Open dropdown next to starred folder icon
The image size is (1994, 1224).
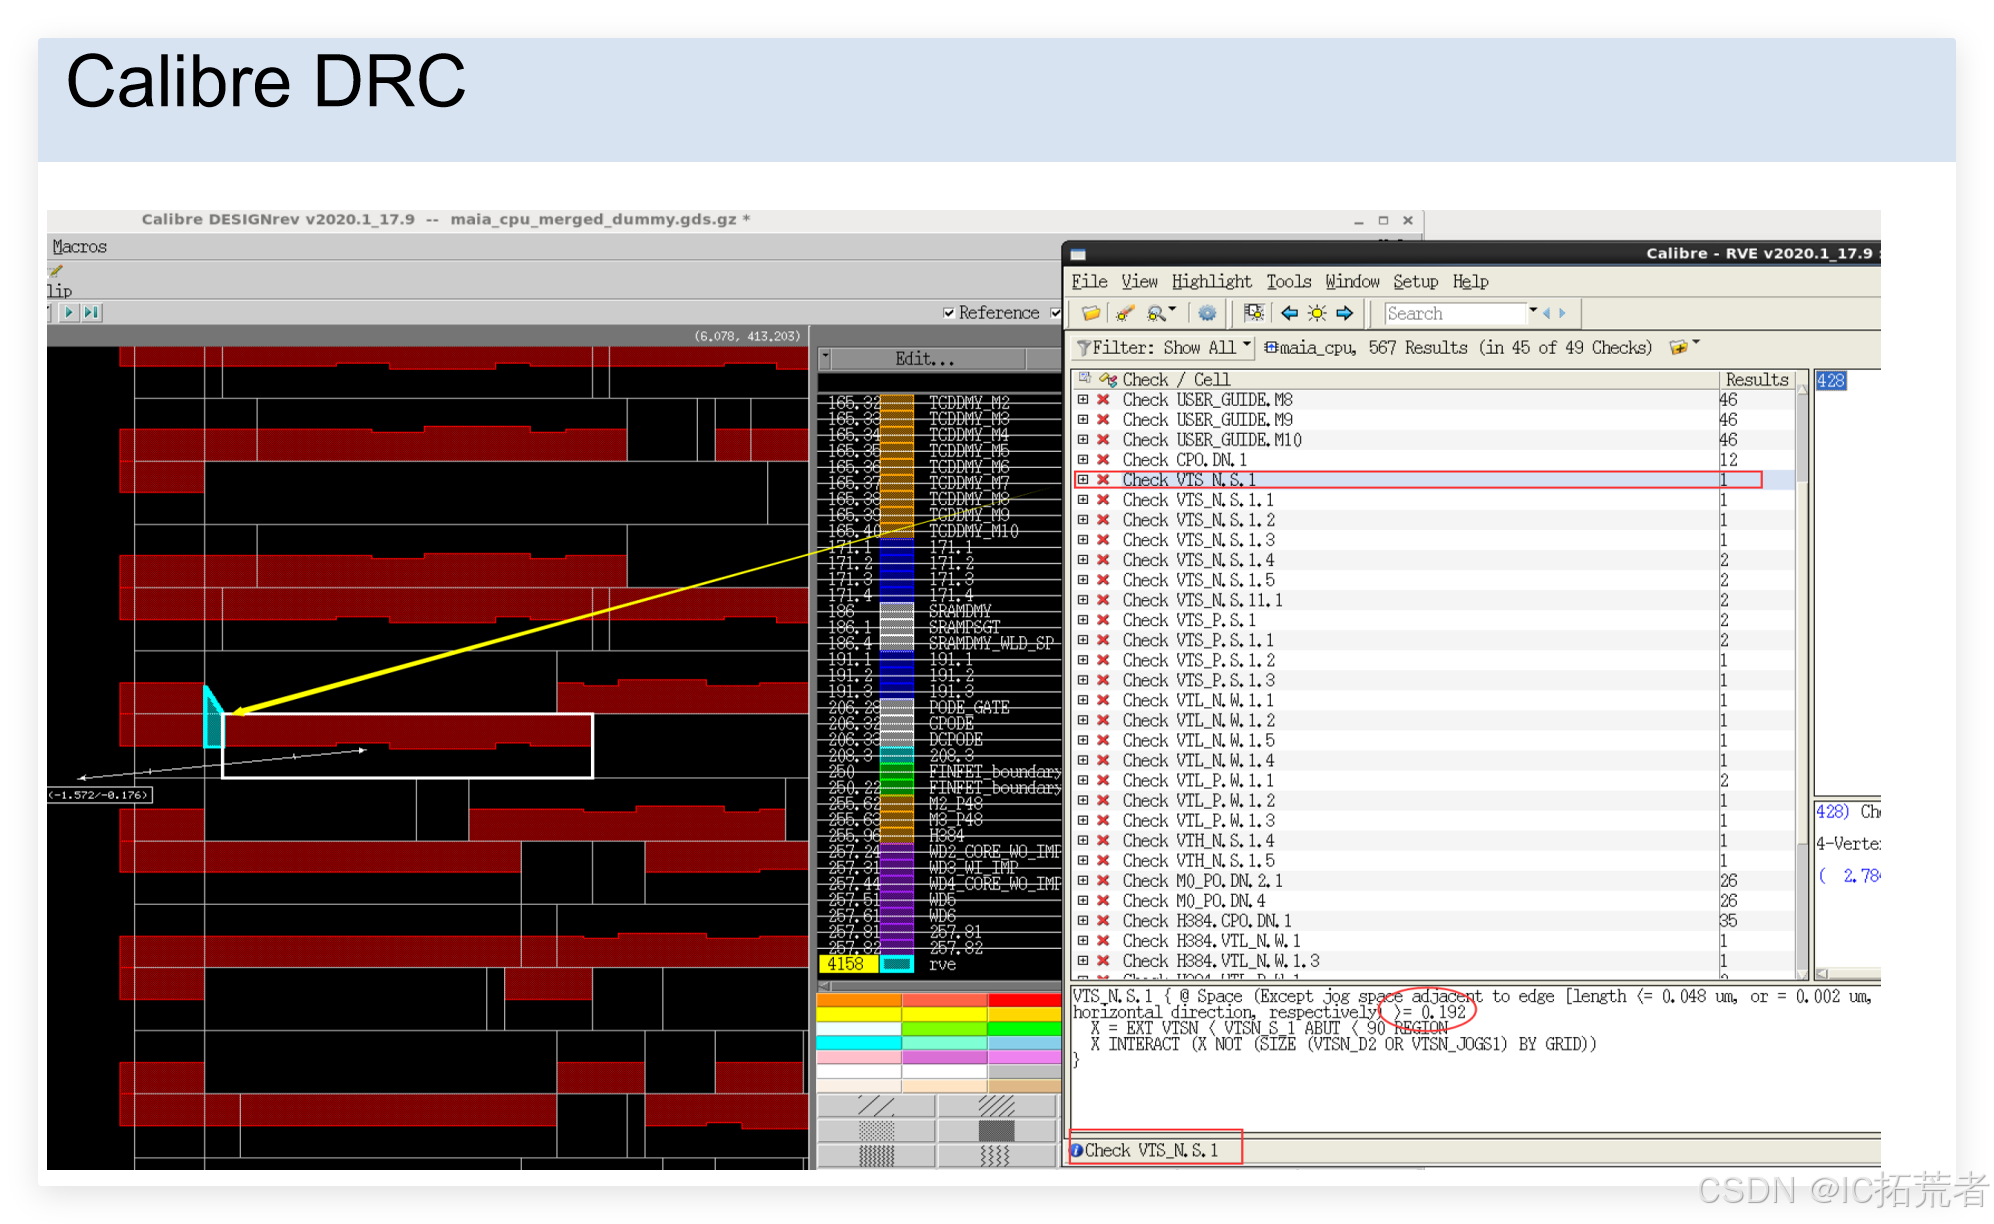click(1696, 344)
